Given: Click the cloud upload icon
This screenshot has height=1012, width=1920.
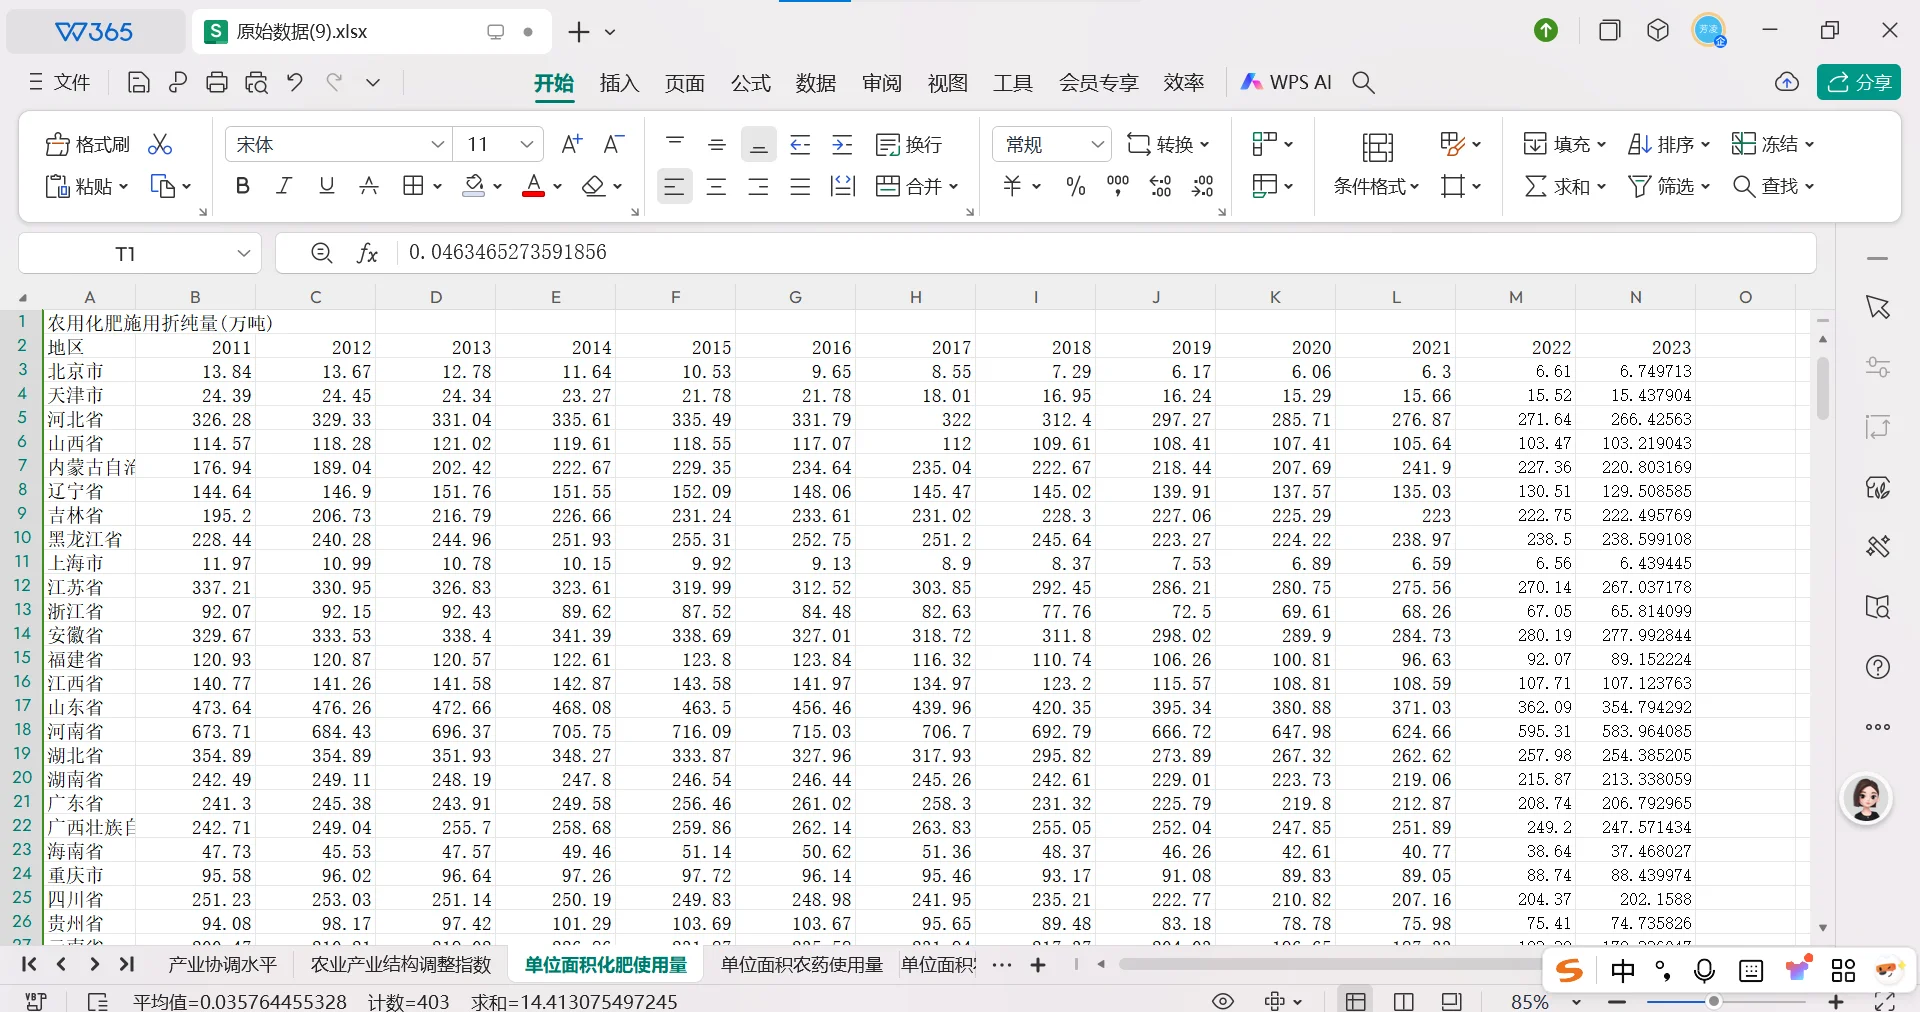Looking at the screenshot, I should point(1787,83).
